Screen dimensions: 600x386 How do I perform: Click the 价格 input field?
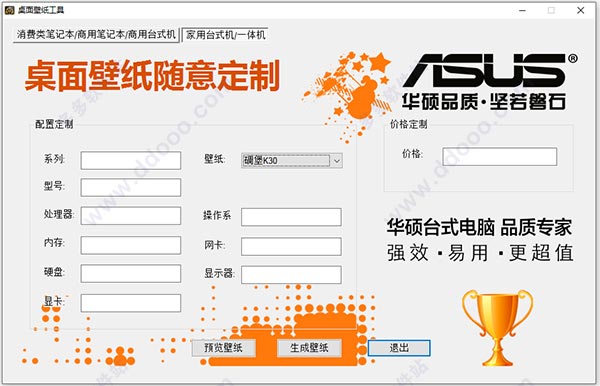pyautogui.click(x=500, y=156)
